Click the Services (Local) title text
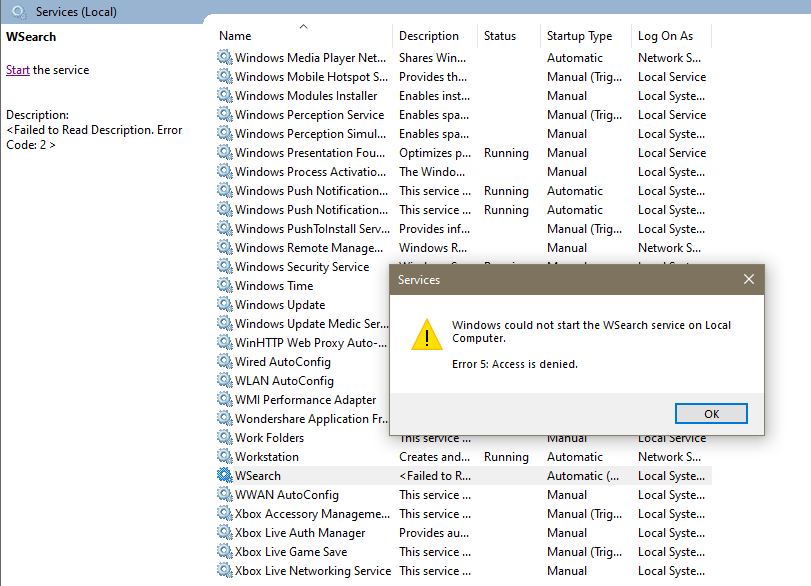The height and width of the screenshot is (586, 811). pyautogui.click(x=76, y=12)
